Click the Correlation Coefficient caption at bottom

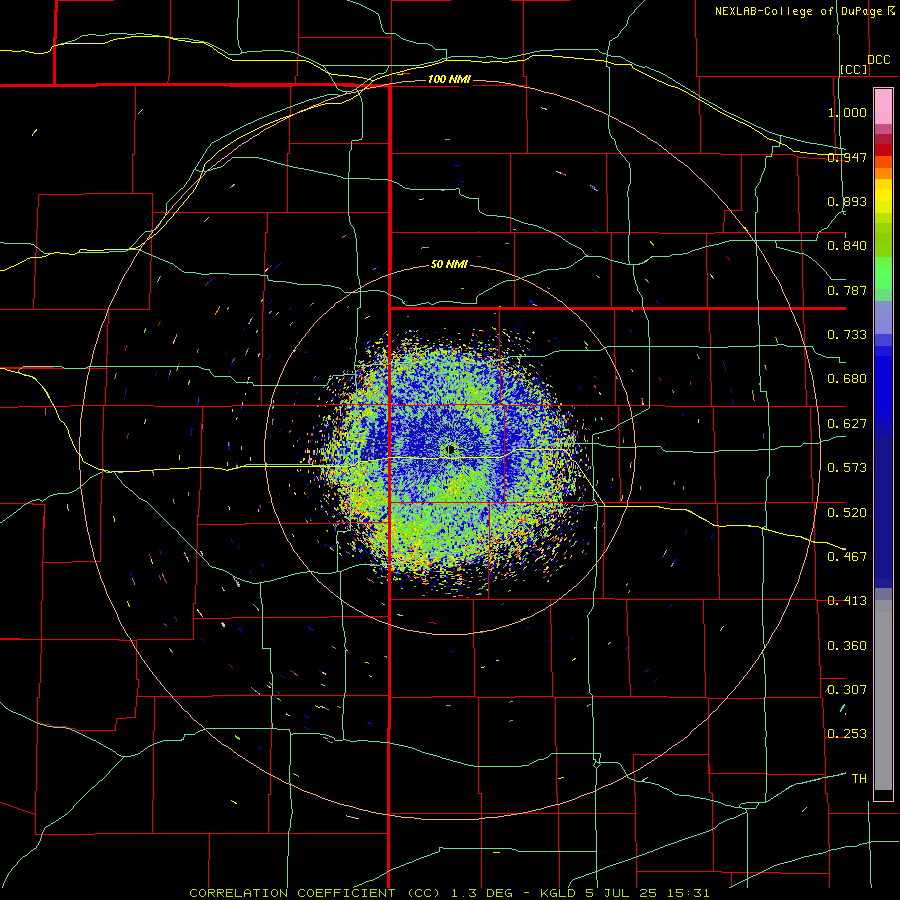[x=449, y=893]
